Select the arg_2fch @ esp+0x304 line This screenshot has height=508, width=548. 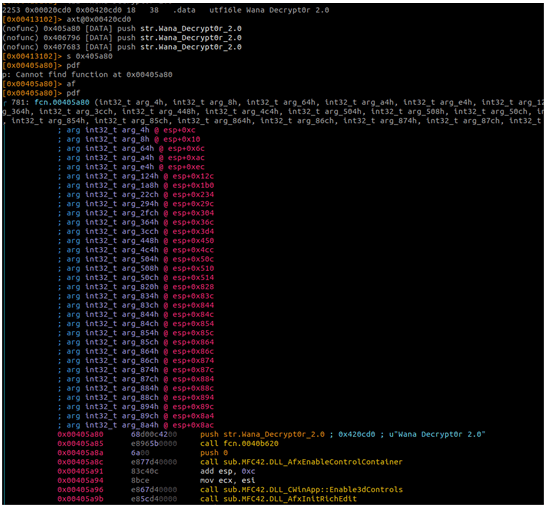pyautogui.click(x=136, y=213)
